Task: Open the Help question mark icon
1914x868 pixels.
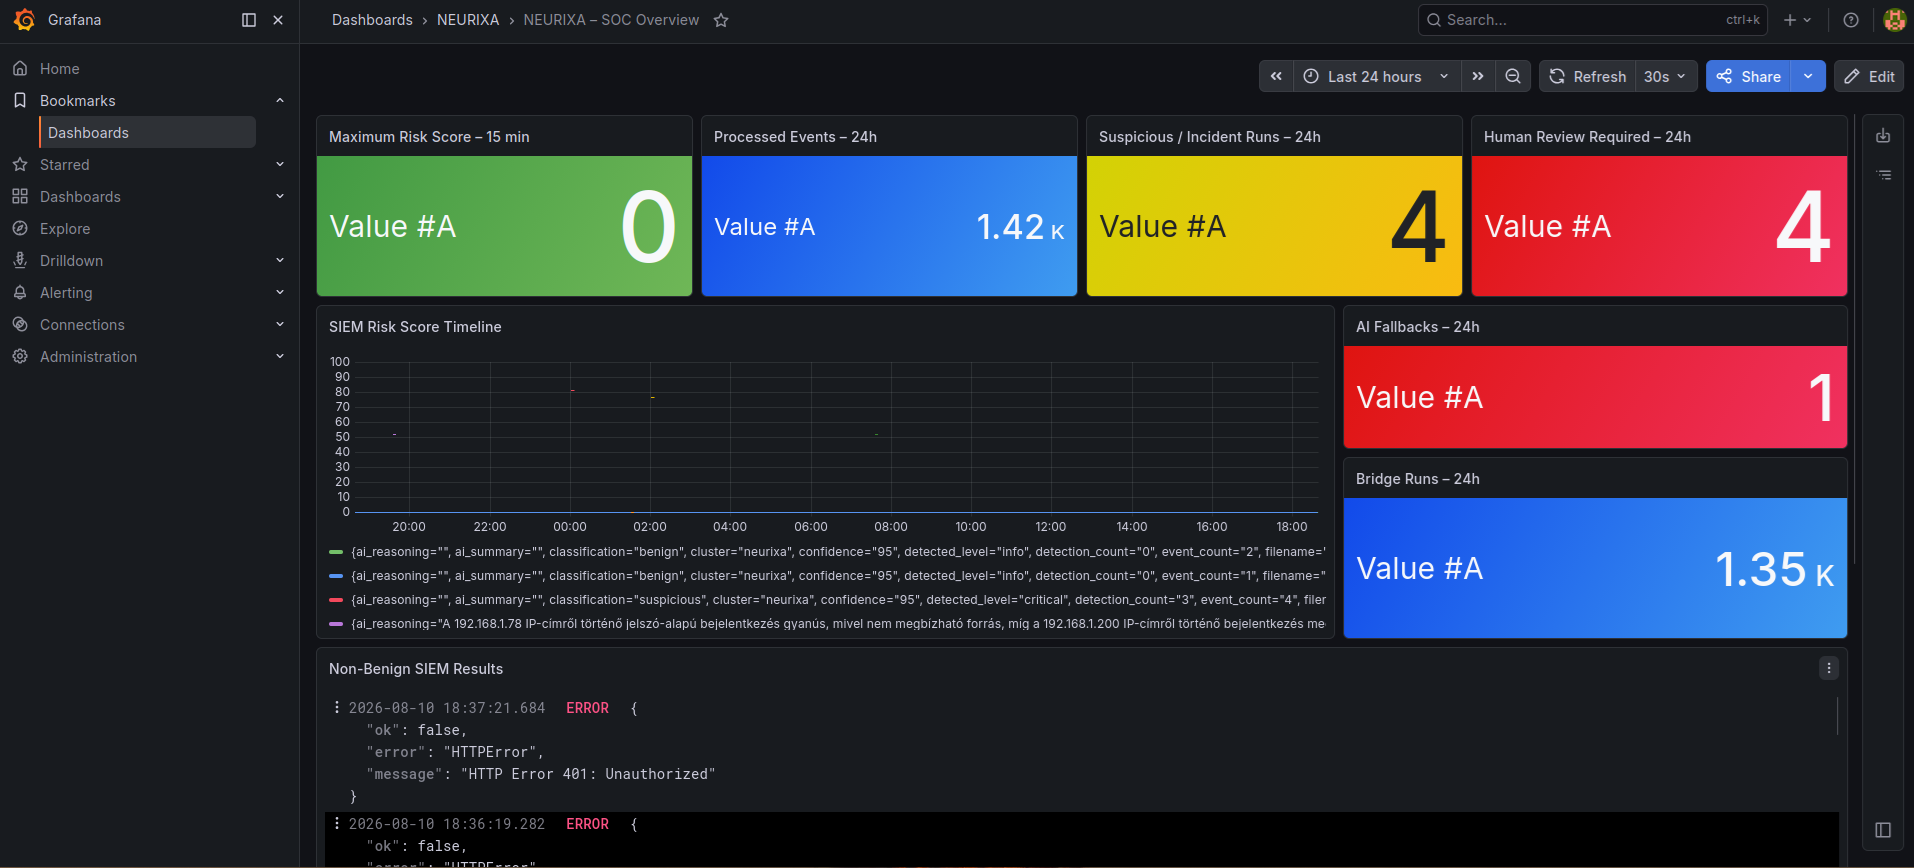Action: pyautogui.click(x=1851, y=20)
